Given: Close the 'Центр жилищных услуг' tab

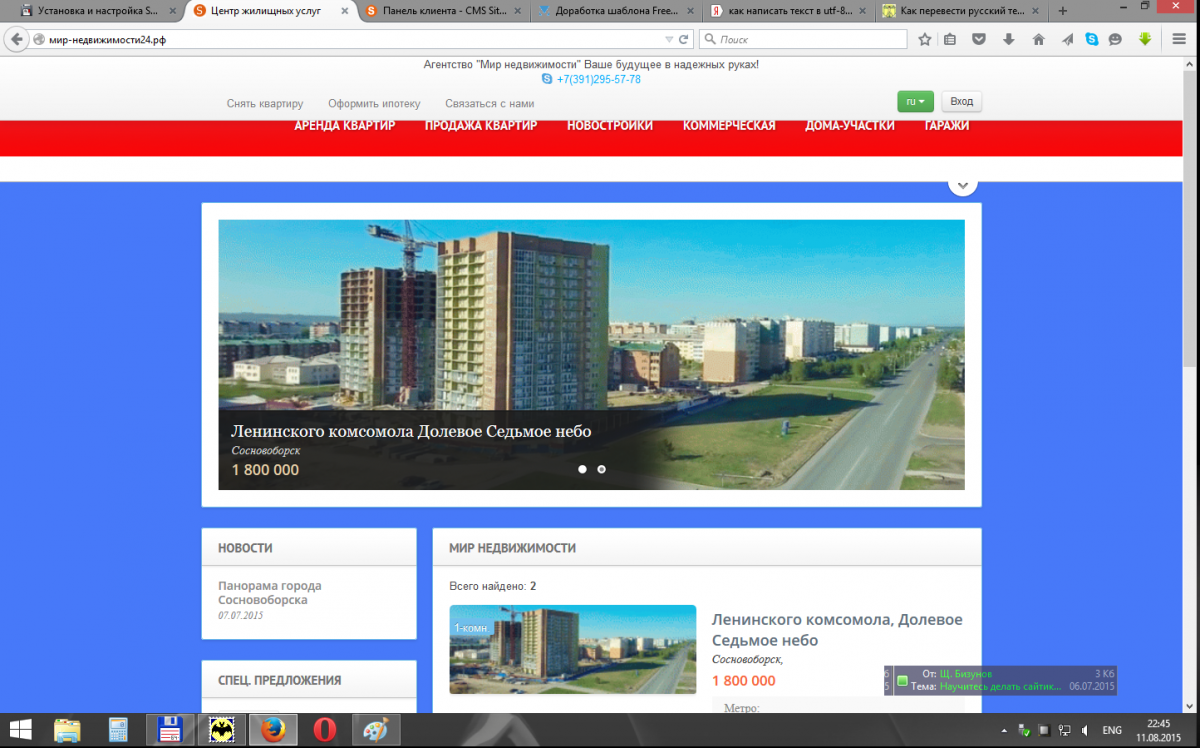Looking at the screenshot, I should 346,11.
